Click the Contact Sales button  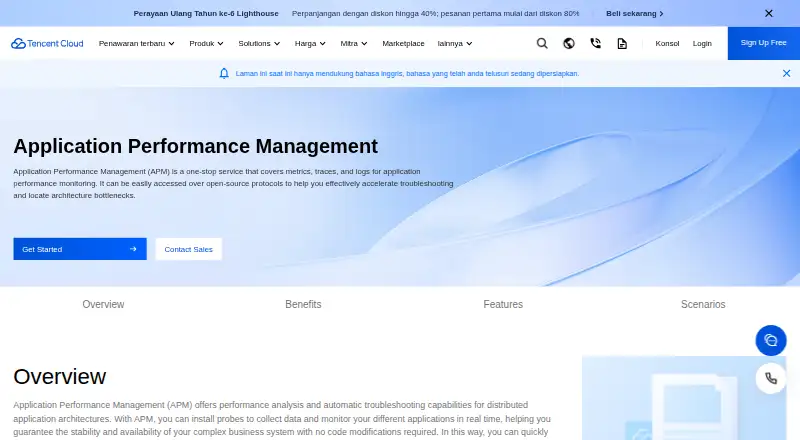coord(189,249)
